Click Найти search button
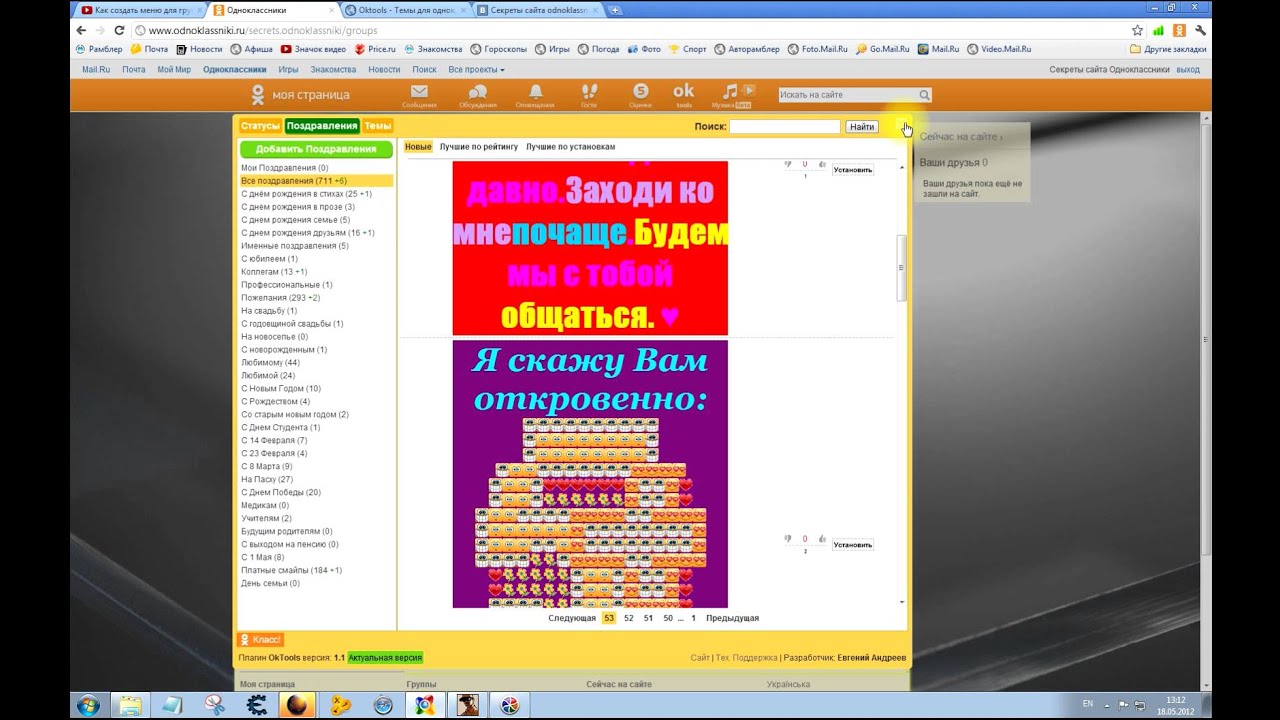This screenshot has width=1280, height=720. coord(862,127)
